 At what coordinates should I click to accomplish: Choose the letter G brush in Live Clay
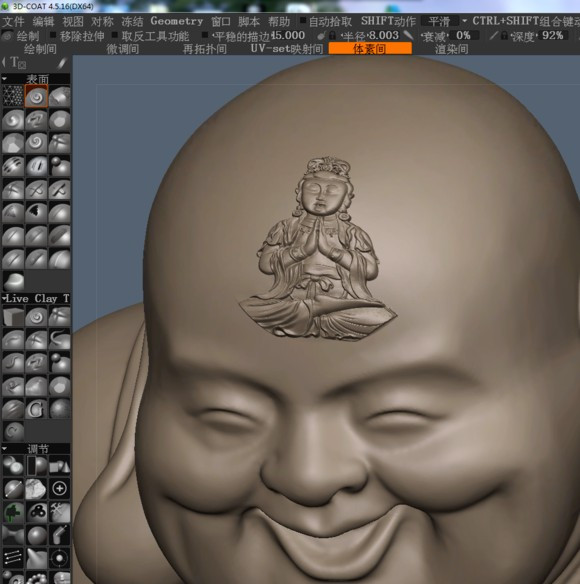tap(36, 409)
